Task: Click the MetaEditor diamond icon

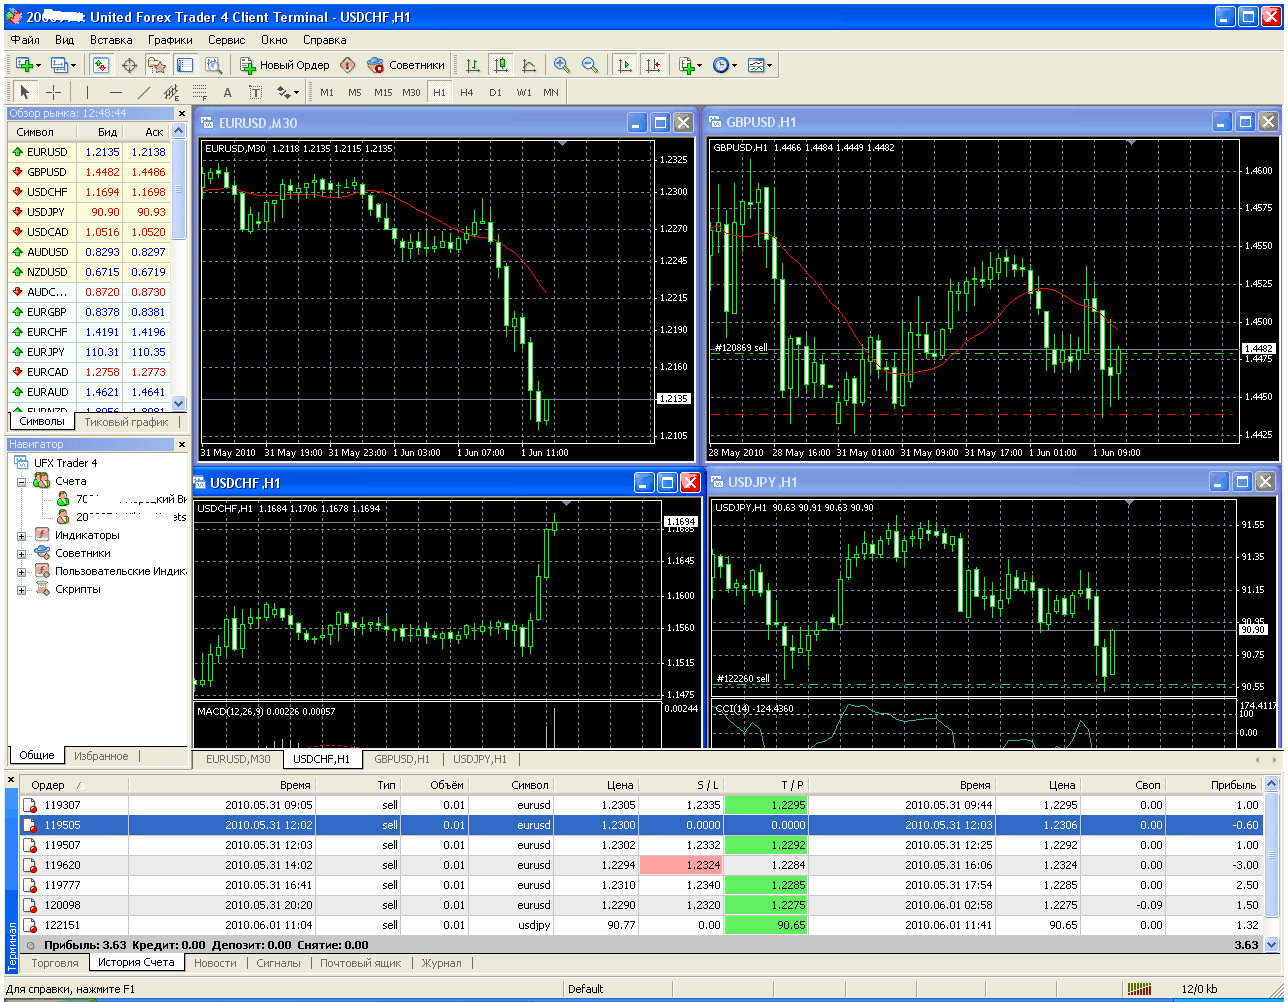Action: [347, 65]
